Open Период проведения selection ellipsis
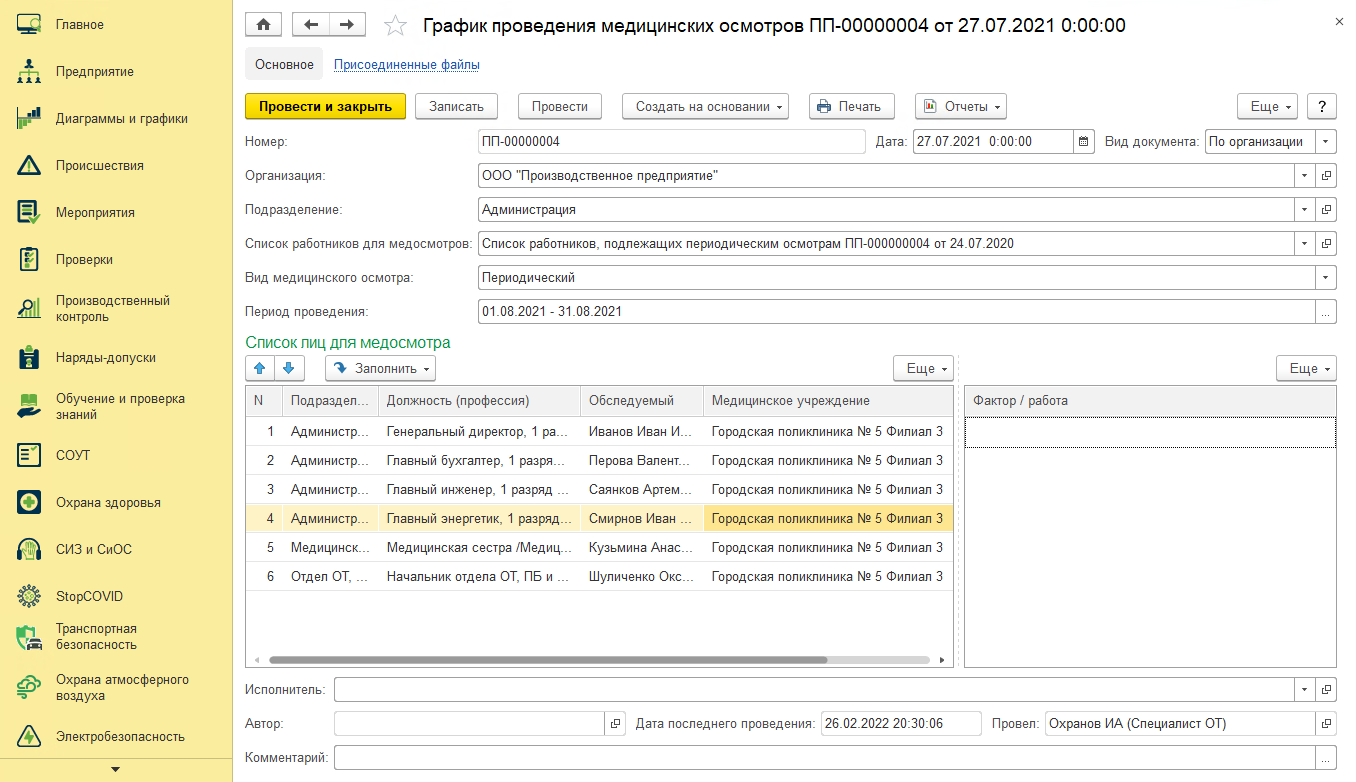Image resolution: width=1356 pixels, height=782 pixels. pos(1326,311)
